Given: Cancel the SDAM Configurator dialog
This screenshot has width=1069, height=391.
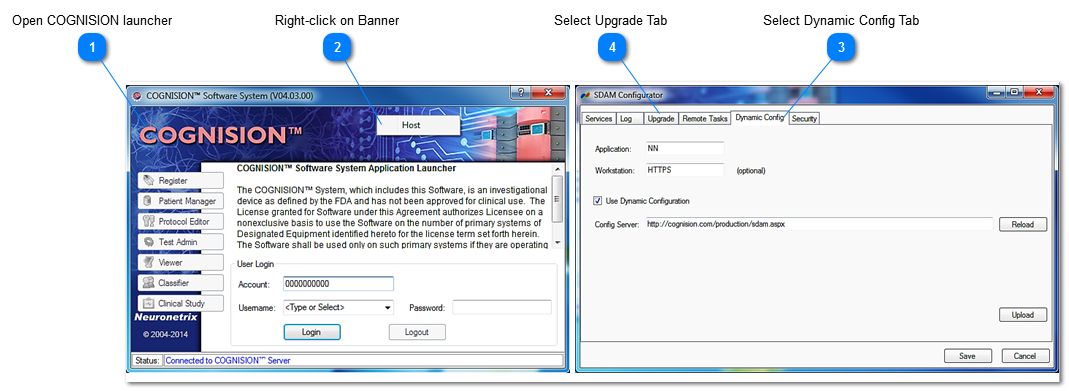Looking at the screenshot, I should point(1025,356).
